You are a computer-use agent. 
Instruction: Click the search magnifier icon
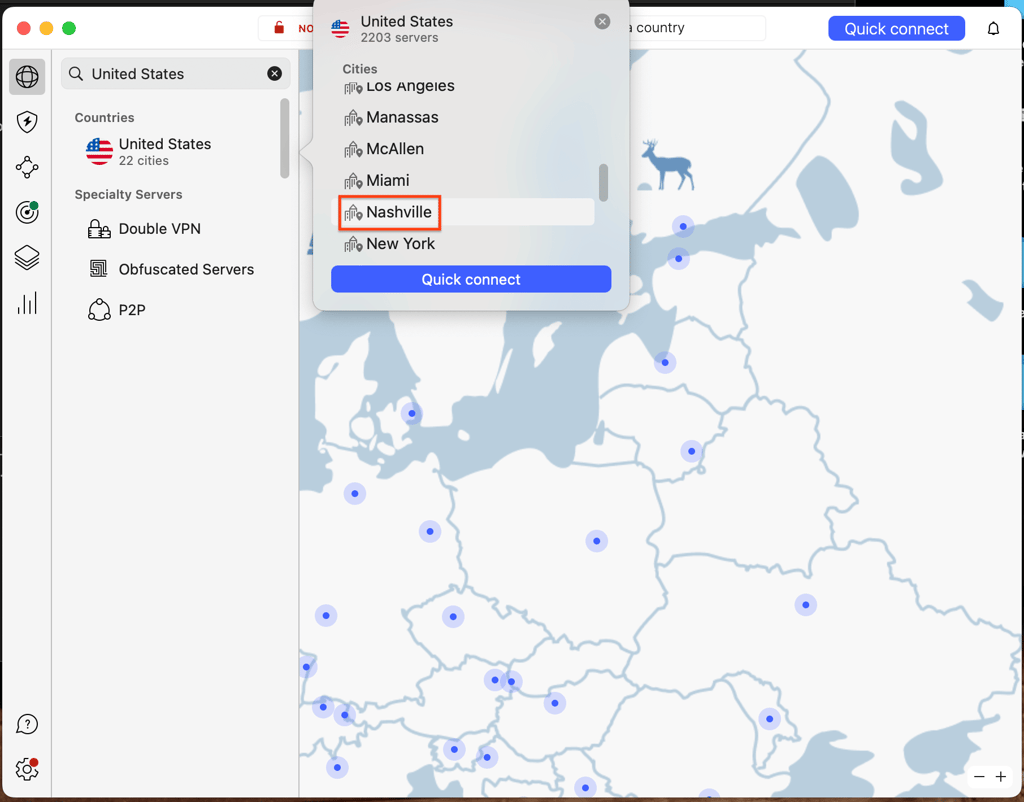[76, 74]
